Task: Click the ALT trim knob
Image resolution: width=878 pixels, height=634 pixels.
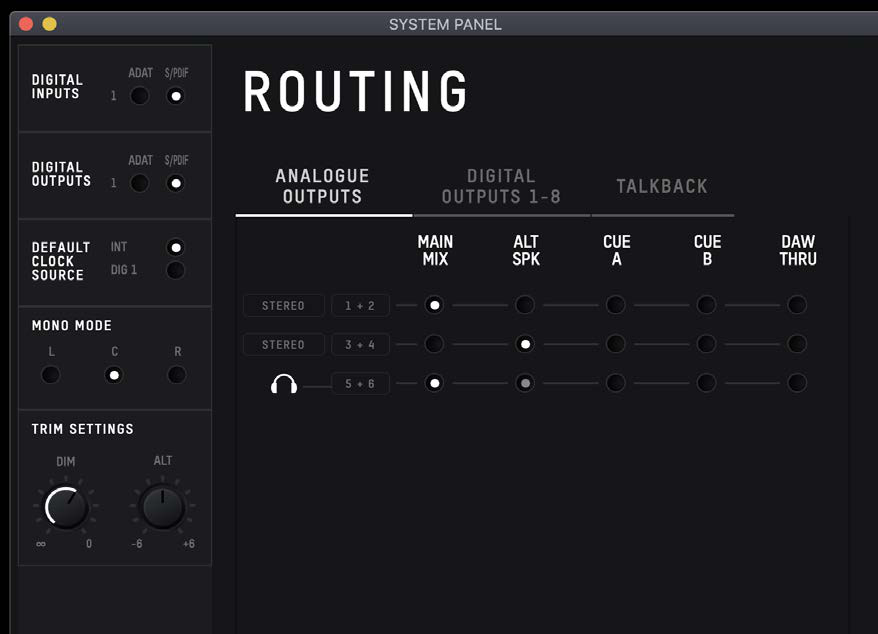Action: (x=162, y=507)
